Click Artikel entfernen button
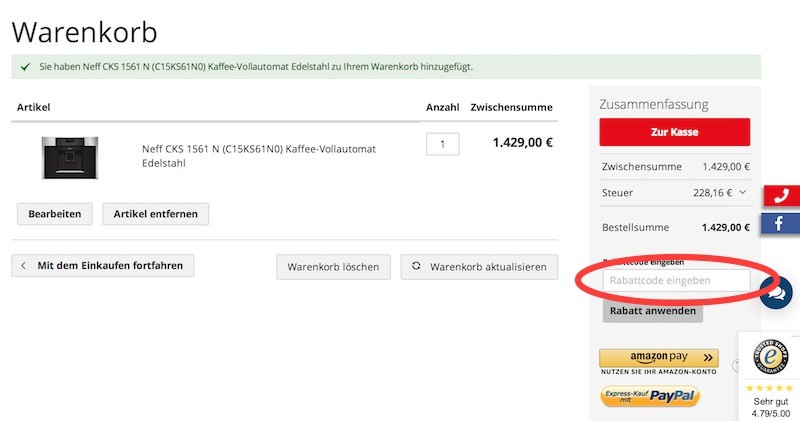 click(x=156, y=214)
